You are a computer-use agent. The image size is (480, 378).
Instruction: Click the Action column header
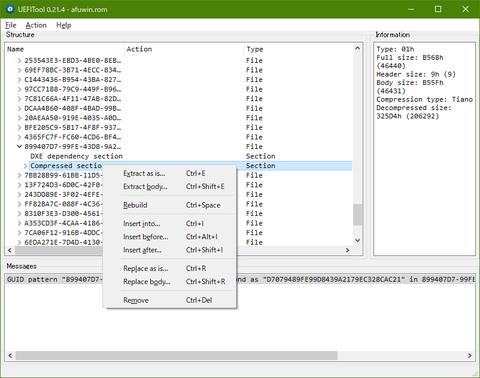click(184, 49)
